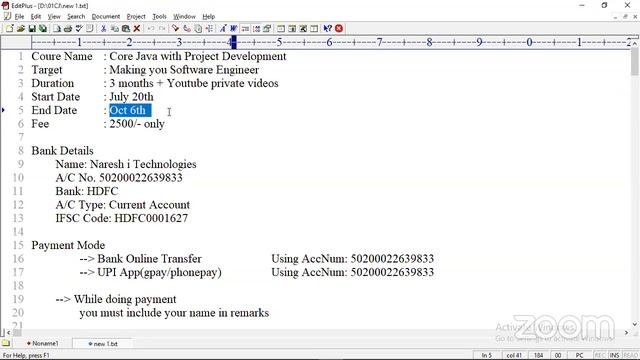This screenshot has height=360, width=640.
Task: Toggle line numbers from the toolbar
Action: coord(256,29)
